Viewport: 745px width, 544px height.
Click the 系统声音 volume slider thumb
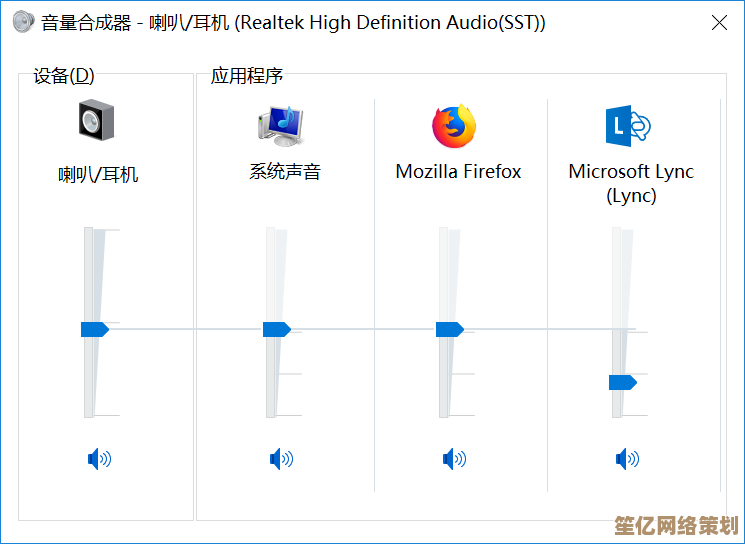[x=276, y=329]
